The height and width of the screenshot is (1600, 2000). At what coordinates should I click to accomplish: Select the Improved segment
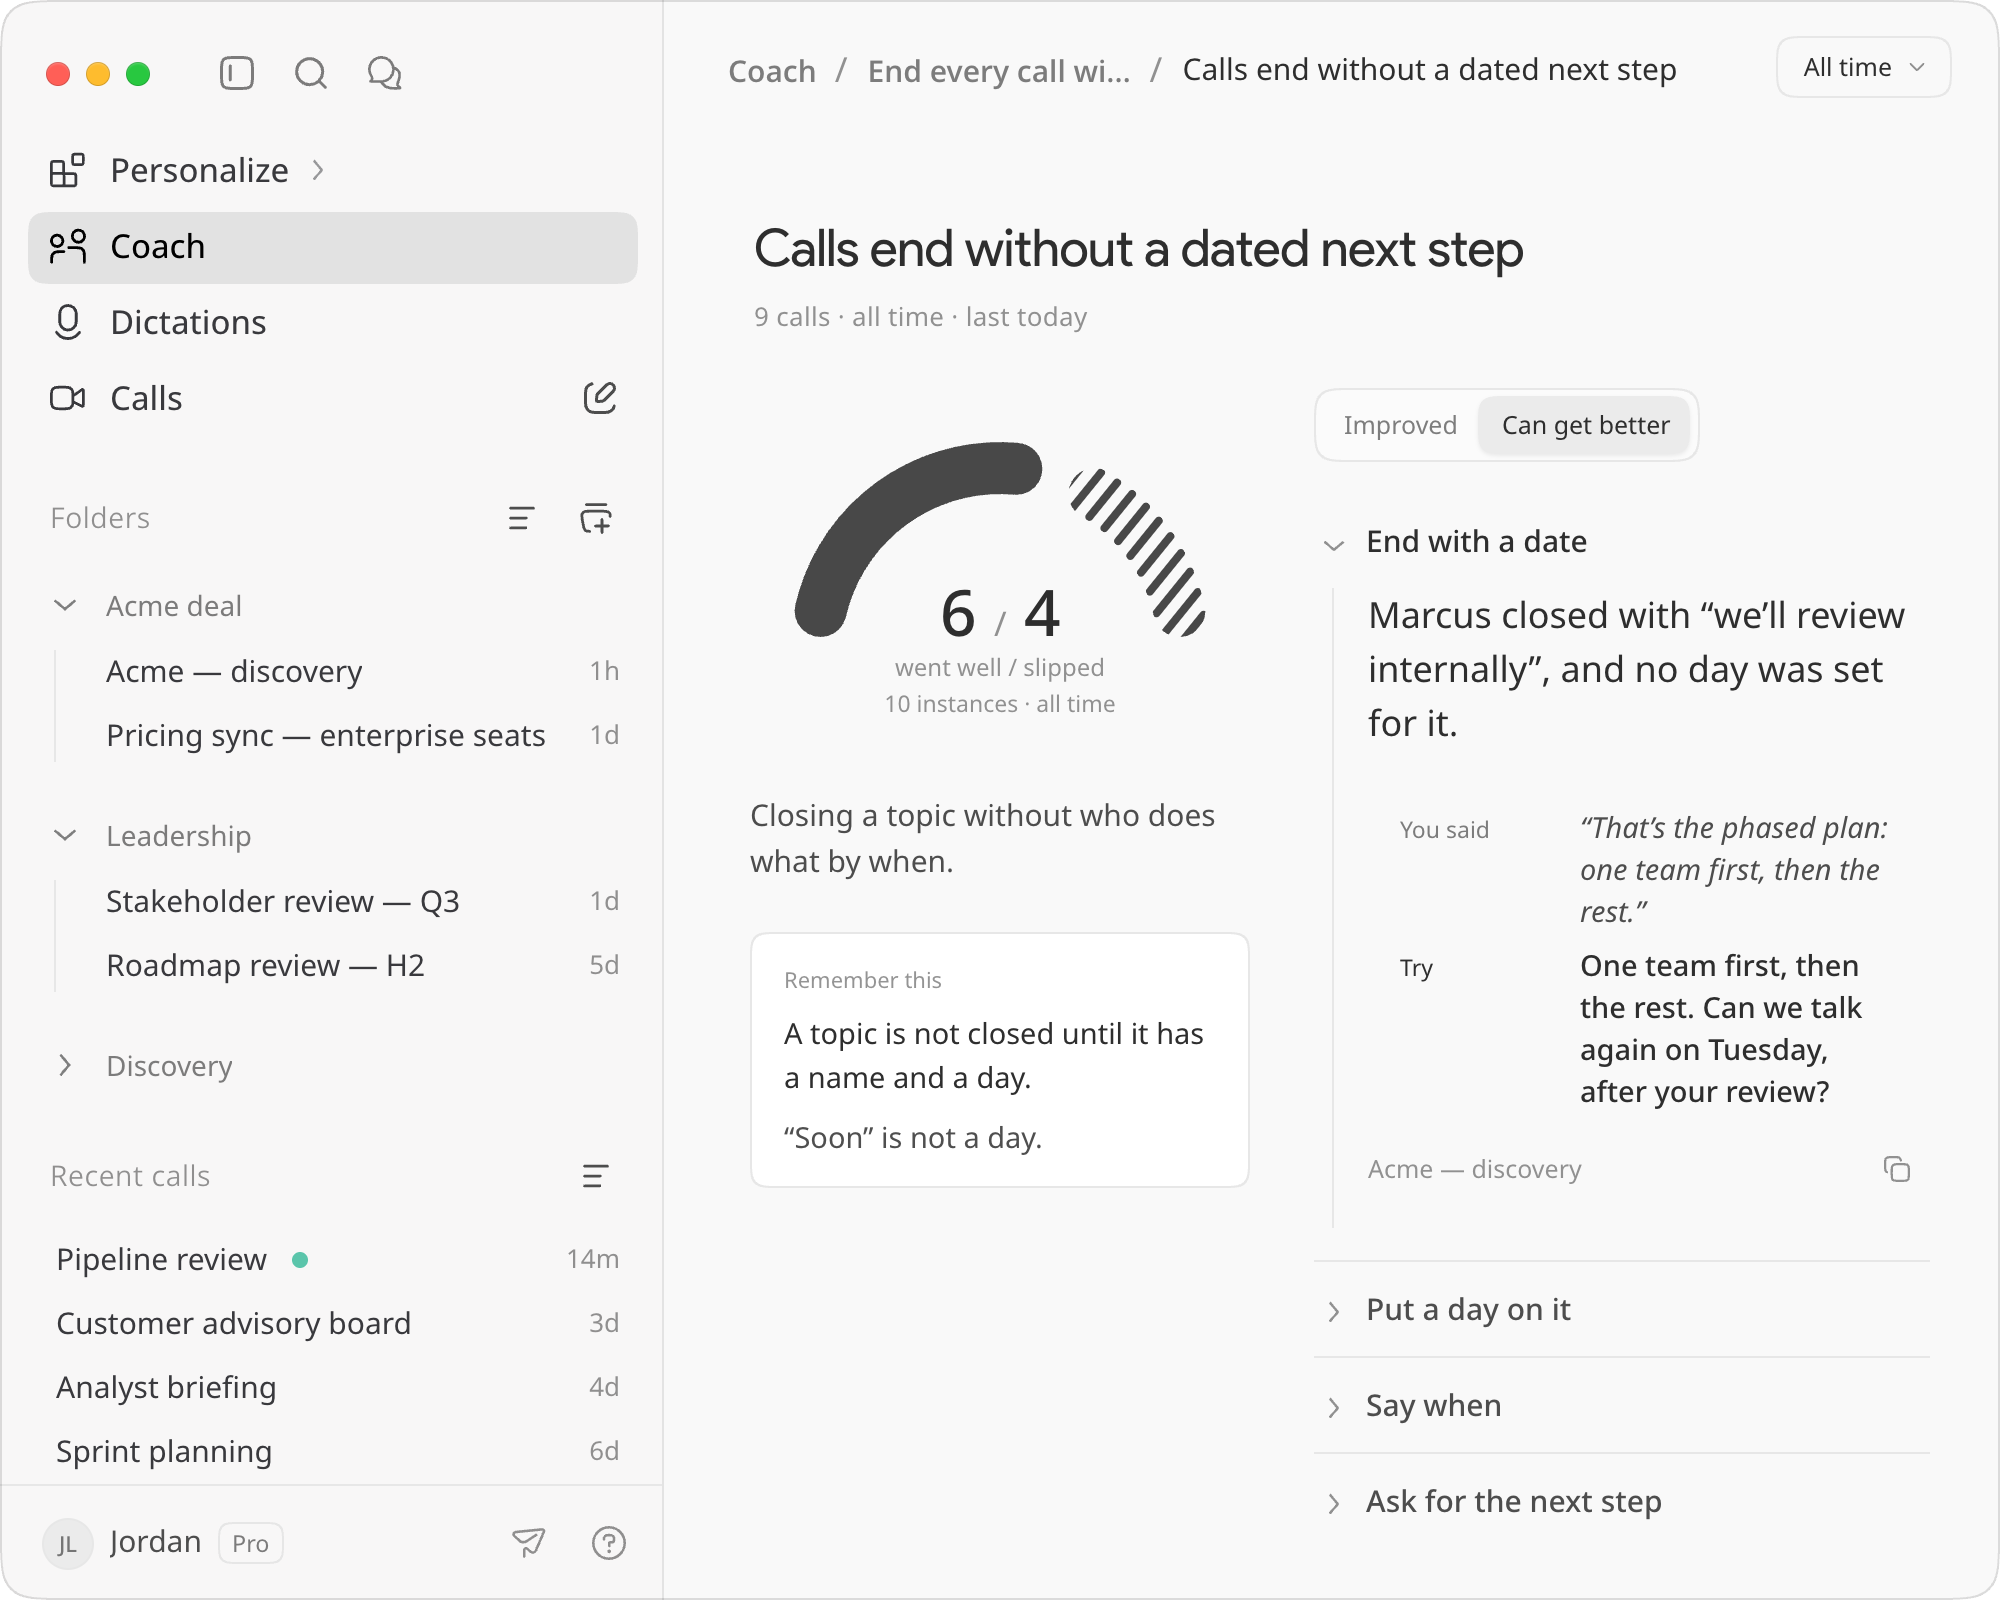tap(1400, 425)
